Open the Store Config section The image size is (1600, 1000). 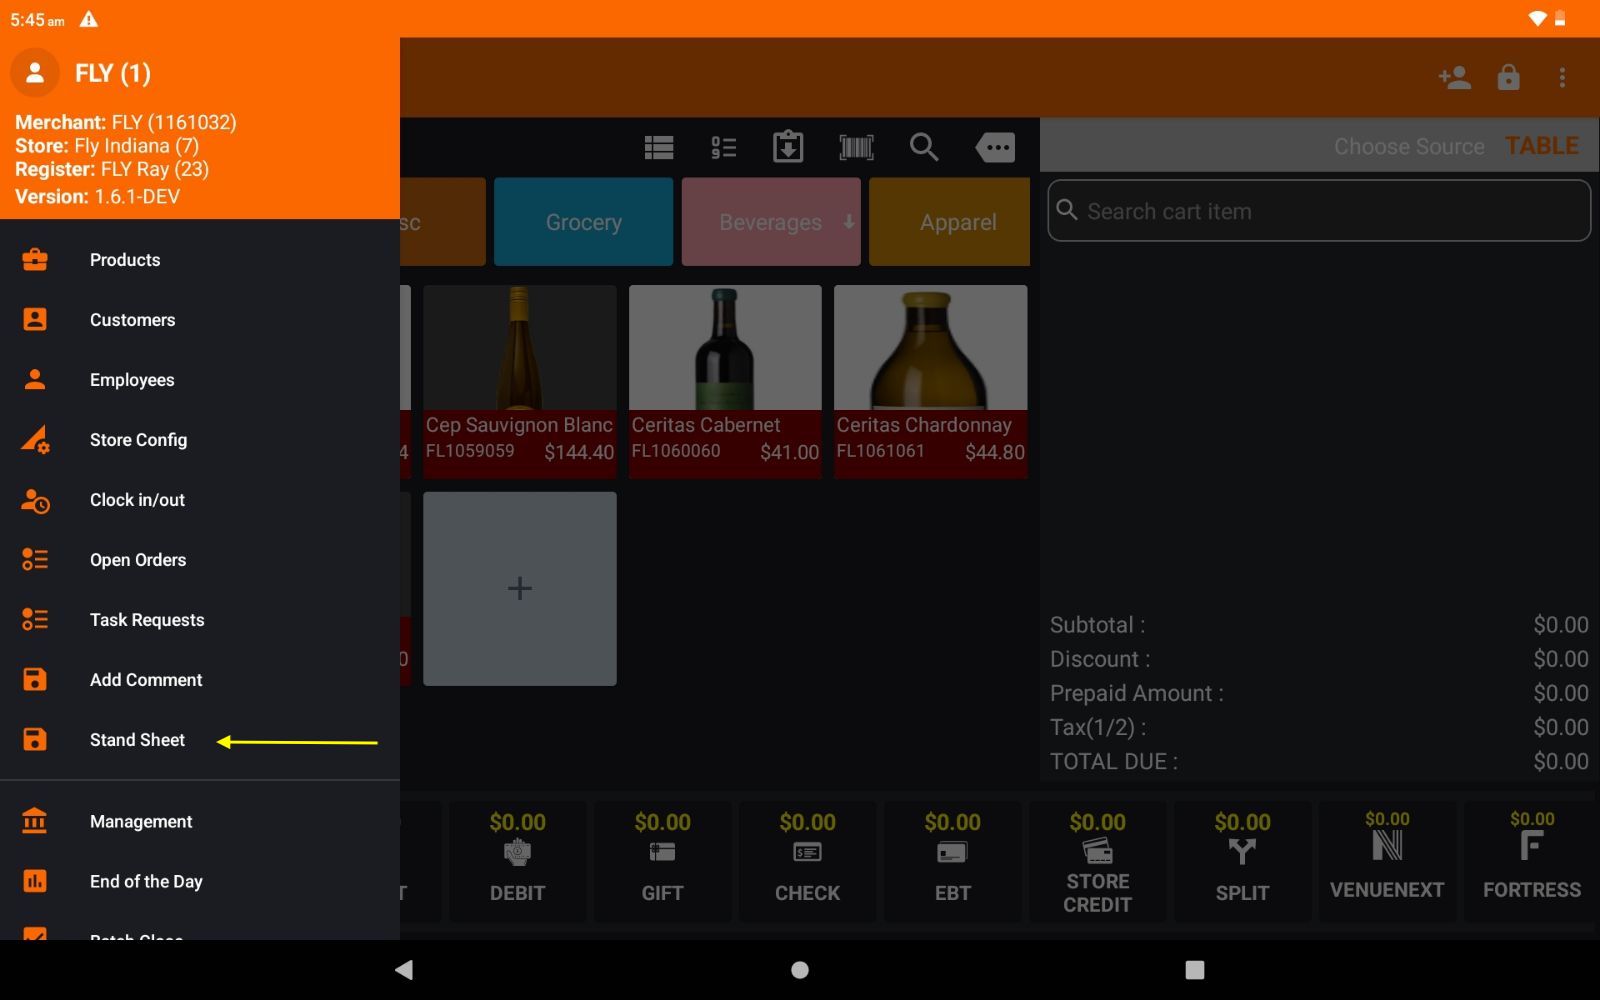pyautogui.click(x=138, y=440)
